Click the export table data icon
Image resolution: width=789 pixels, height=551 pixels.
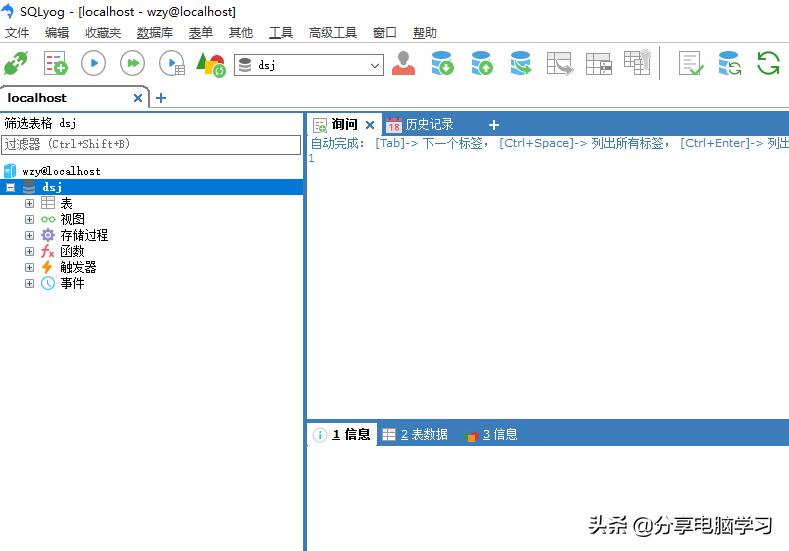[560, 63]
